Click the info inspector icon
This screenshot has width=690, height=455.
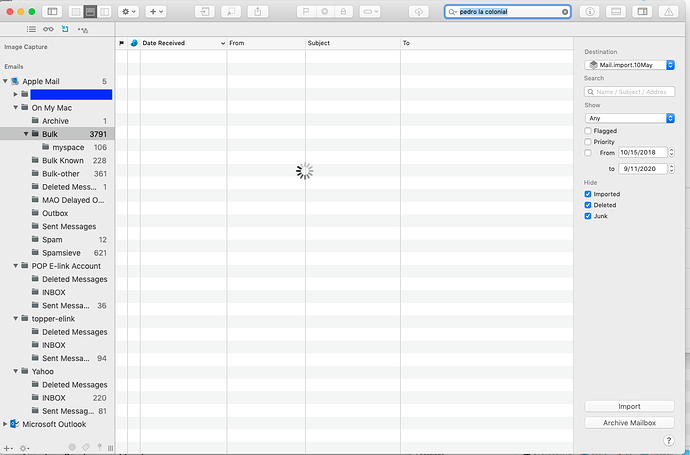coord(590,11)
